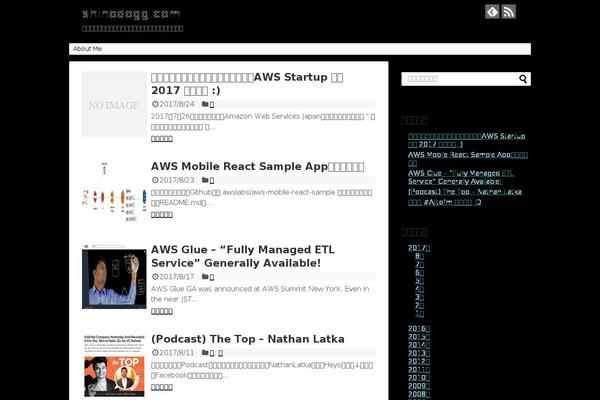This screenshot has height=400, width=600.
Task: Open the month 8 archive under 2017
Action: coord(419,256)
